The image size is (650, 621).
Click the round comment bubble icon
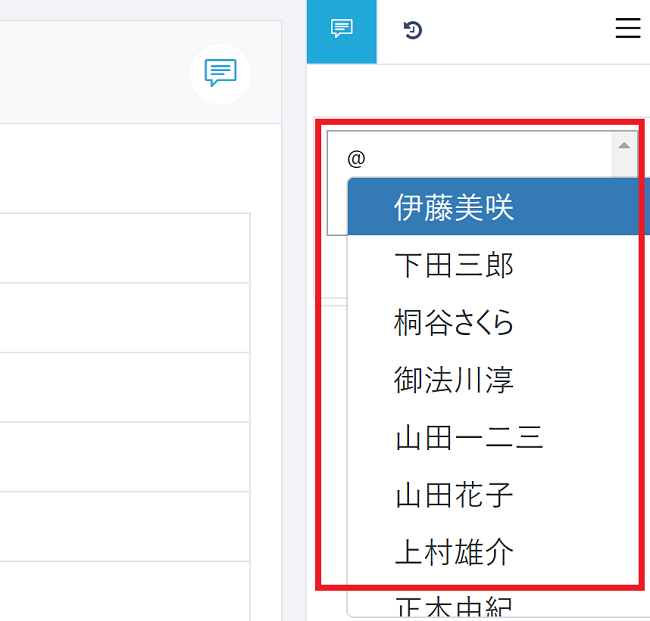pos(220,73)
